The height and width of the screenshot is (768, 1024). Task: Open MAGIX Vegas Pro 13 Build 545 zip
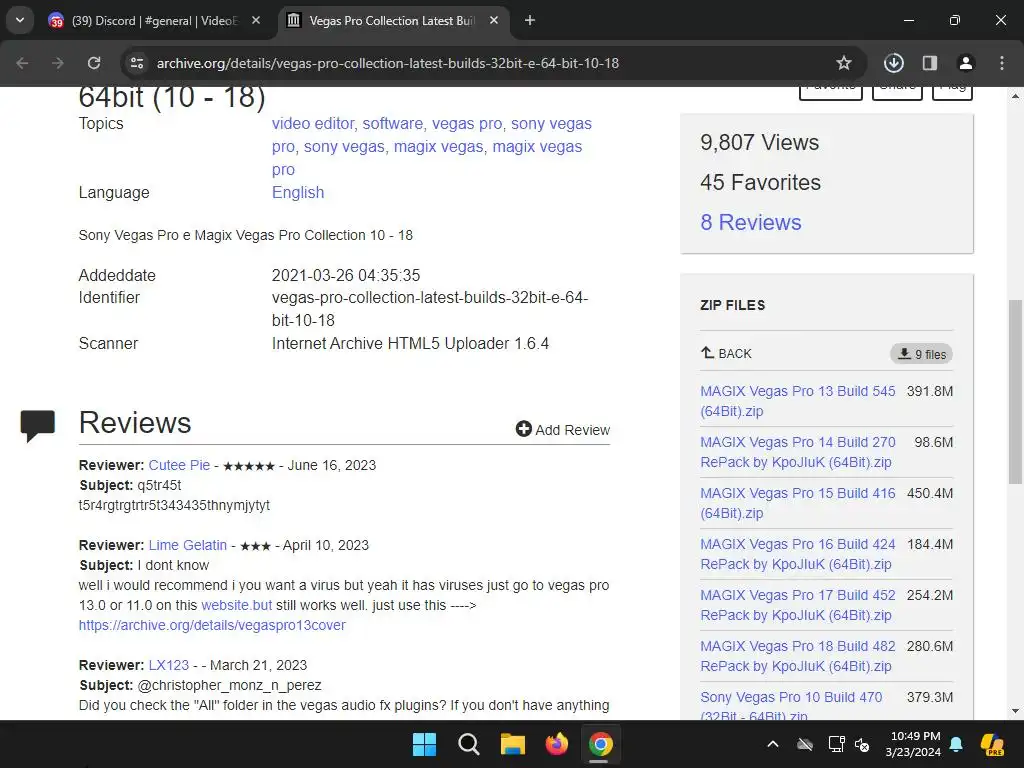pos(797,401)
